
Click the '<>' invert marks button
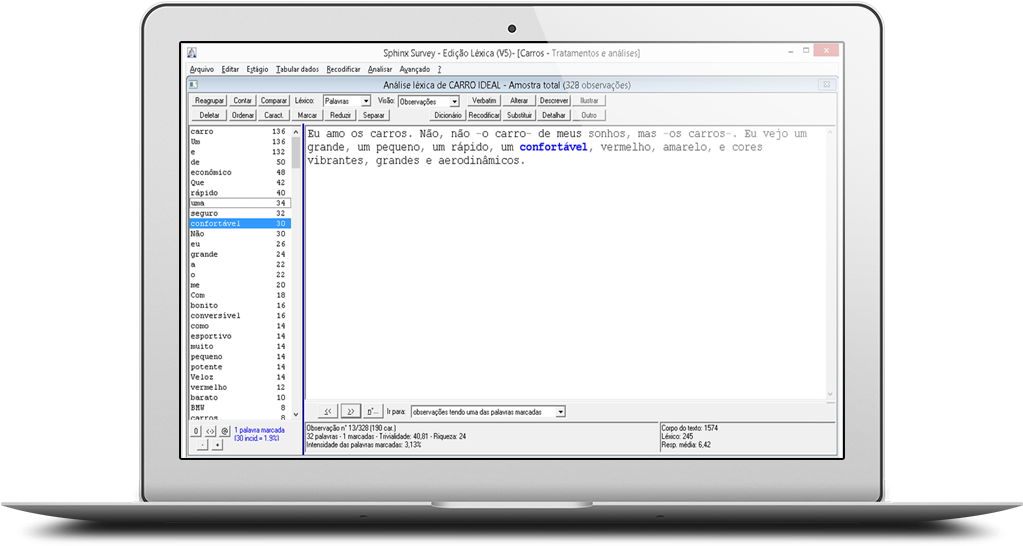(210, 431)
